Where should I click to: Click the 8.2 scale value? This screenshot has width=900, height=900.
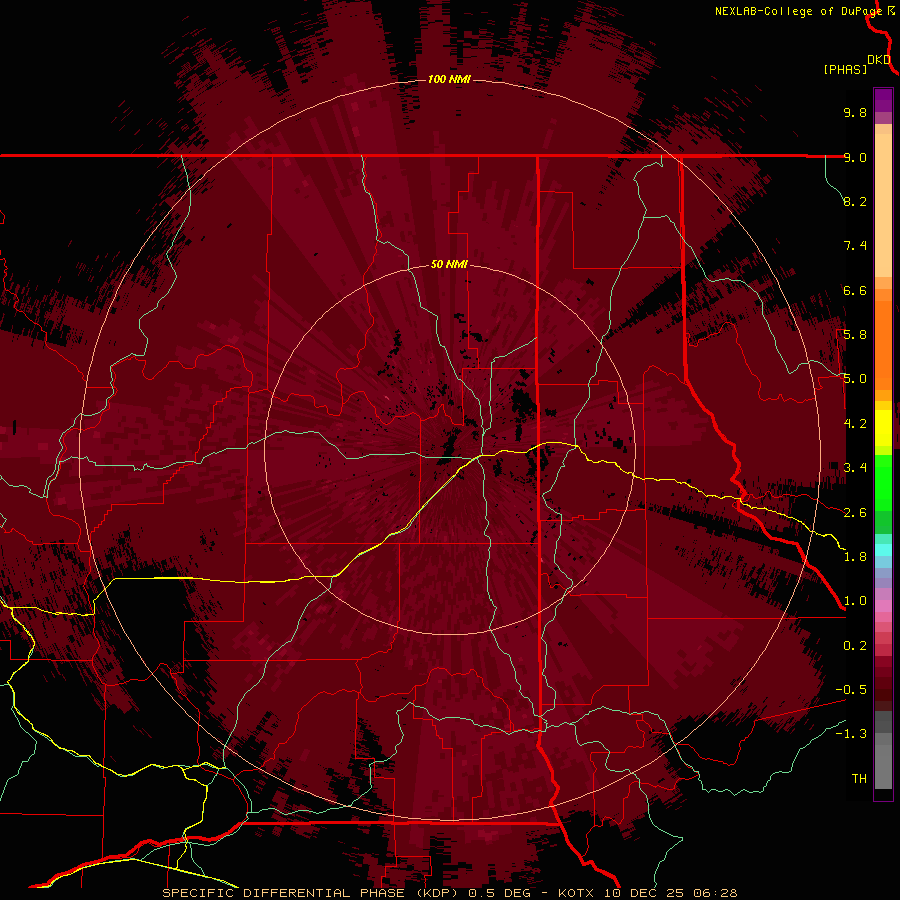click(855, 201)
